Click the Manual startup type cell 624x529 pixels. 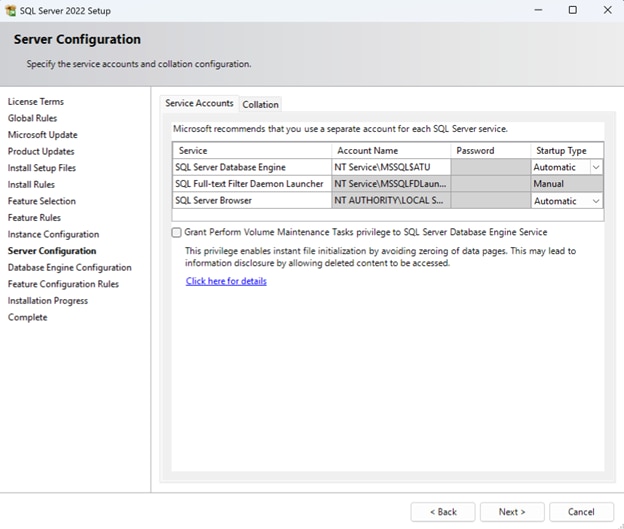click(x=567, y=184)
